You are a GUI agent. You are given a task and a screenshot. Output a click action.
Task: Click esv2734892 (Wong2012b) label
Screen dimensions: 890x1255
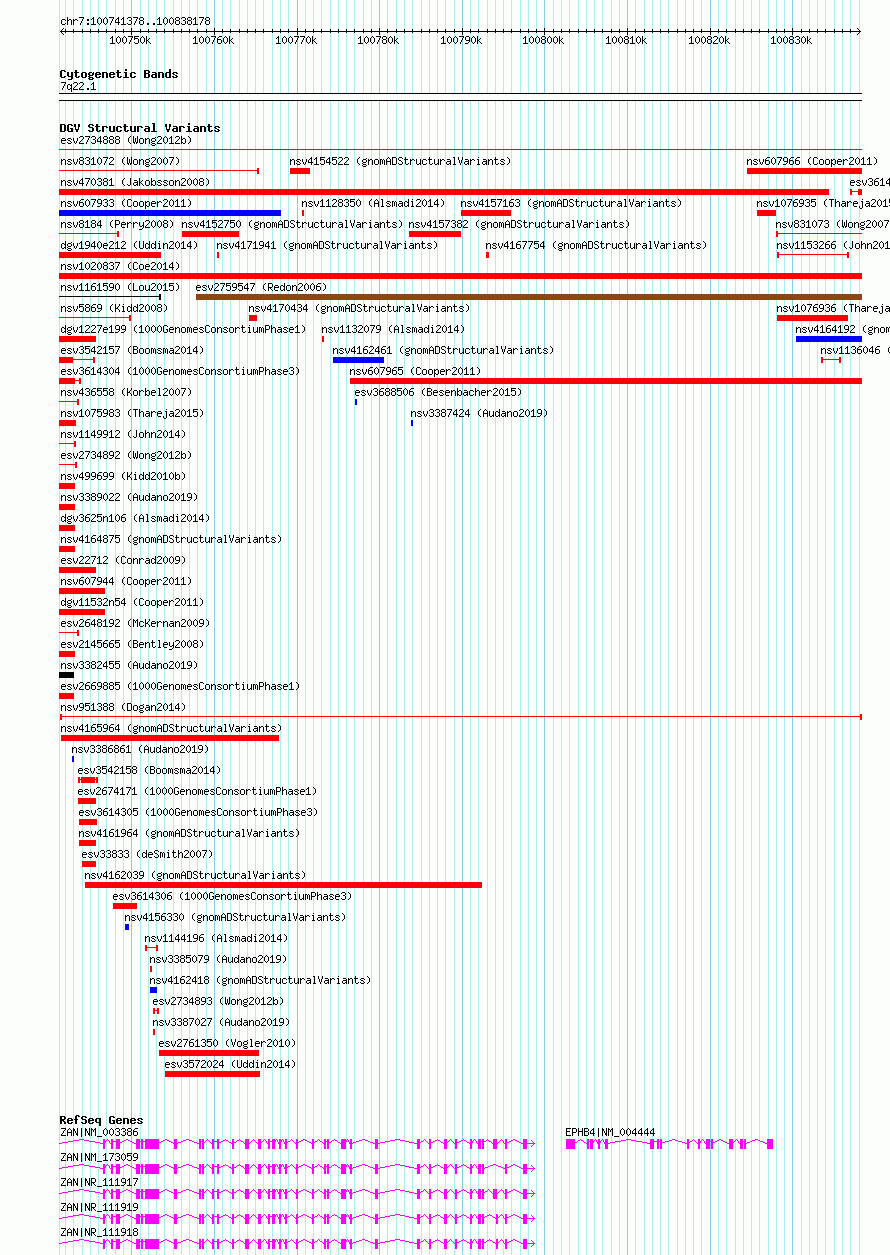pyautogui.click(x=126, y=456)
